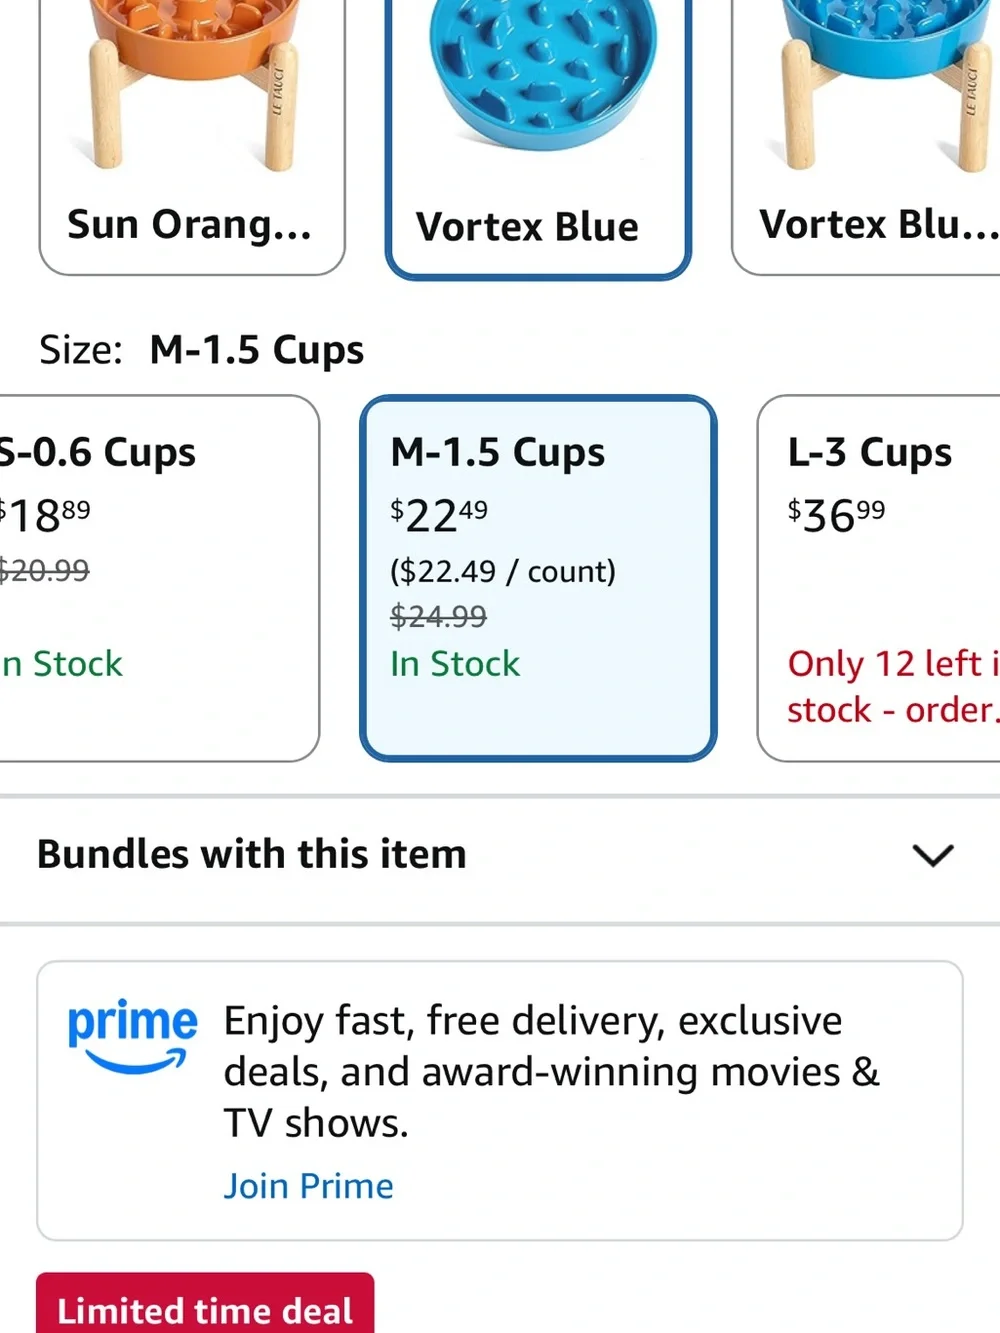
Task: Choose the Vortex Blue with stand option
Action: [866, 136]
